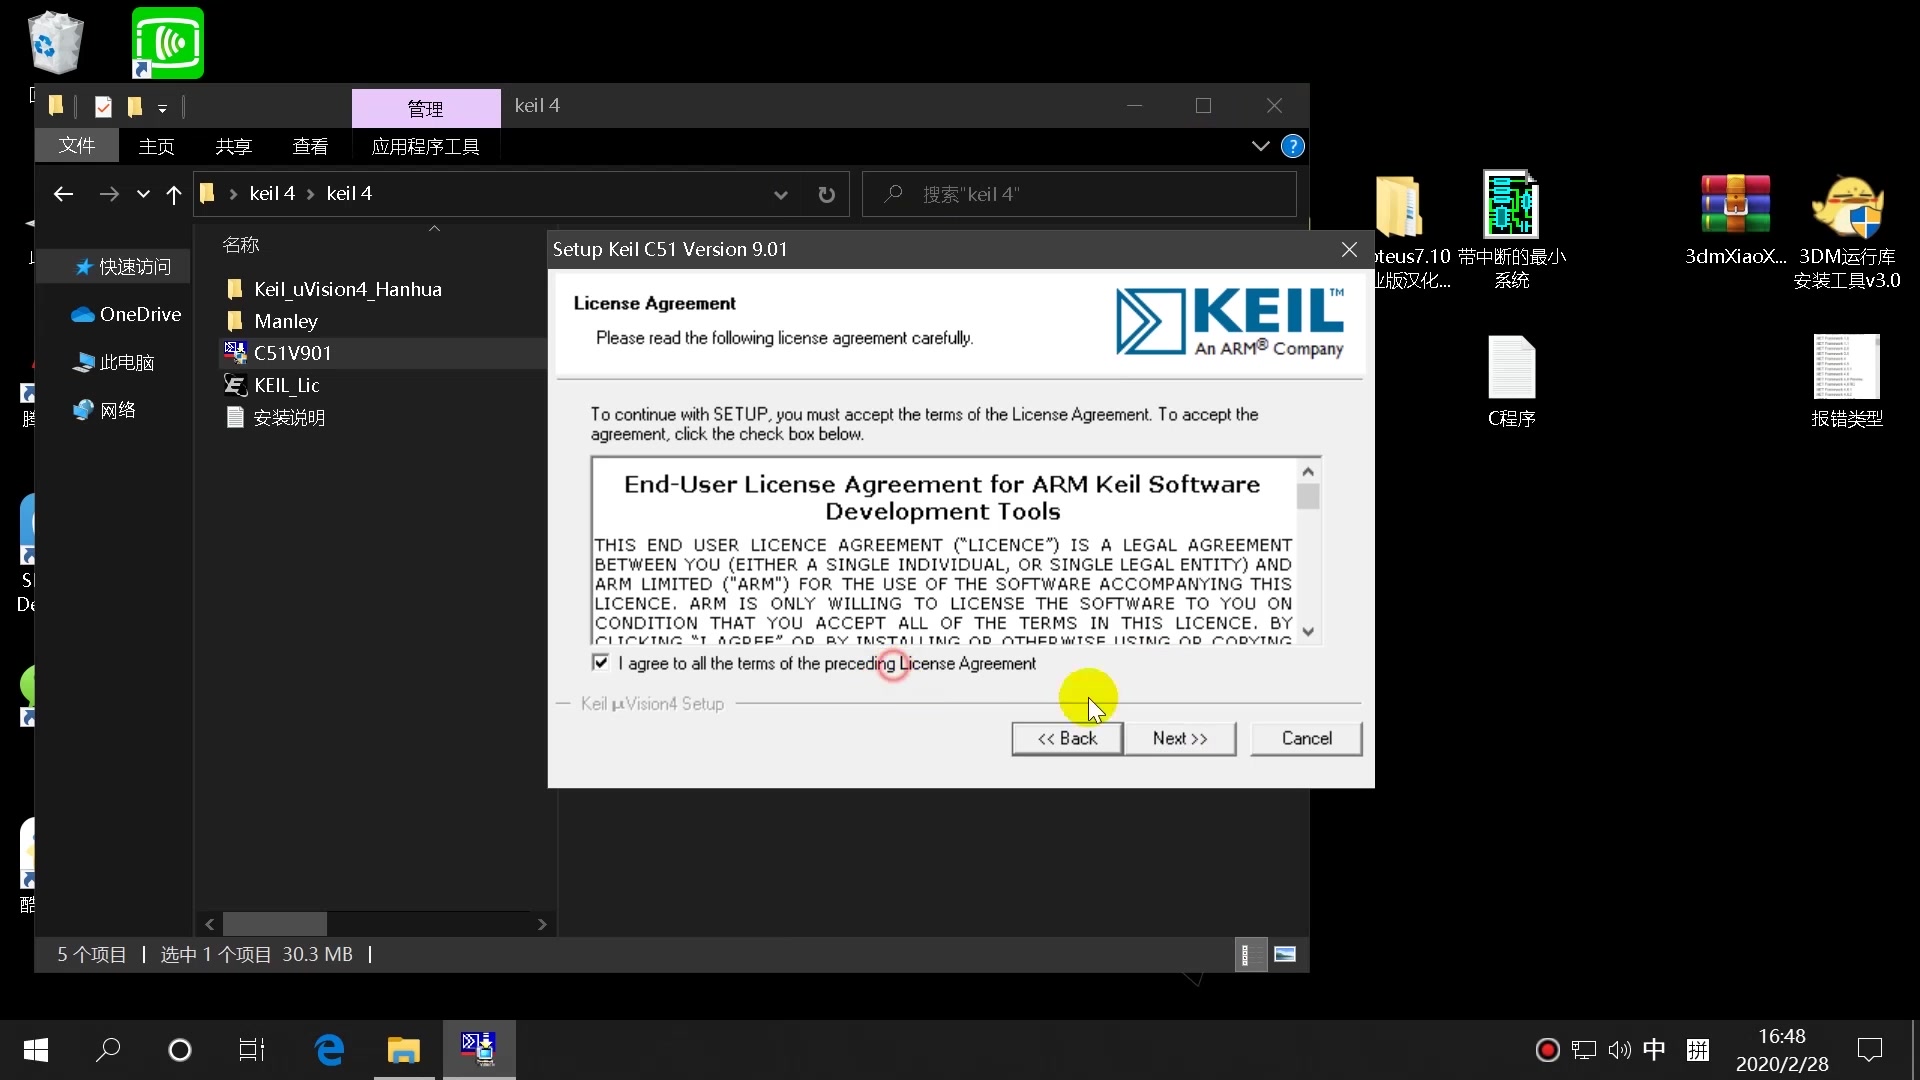
Task: Open the notification center
Action: 1869,1050
